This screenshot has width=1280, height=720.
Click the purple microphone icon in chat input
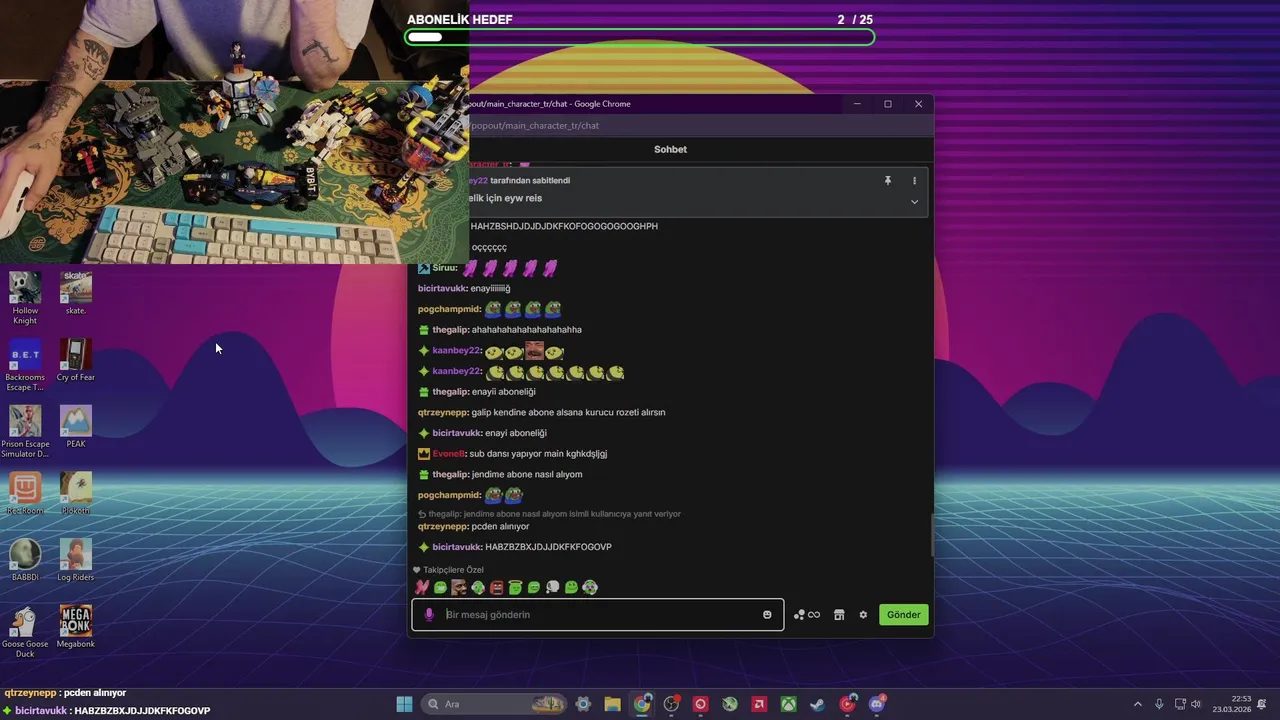[429, 615]
